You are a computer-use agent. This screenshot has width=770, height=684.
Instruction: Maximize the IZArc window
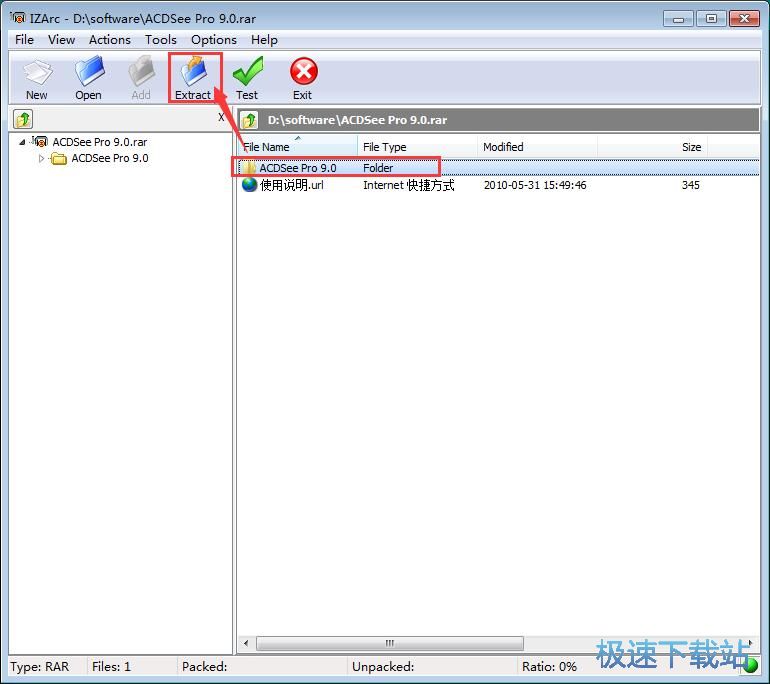coord(711,19)
